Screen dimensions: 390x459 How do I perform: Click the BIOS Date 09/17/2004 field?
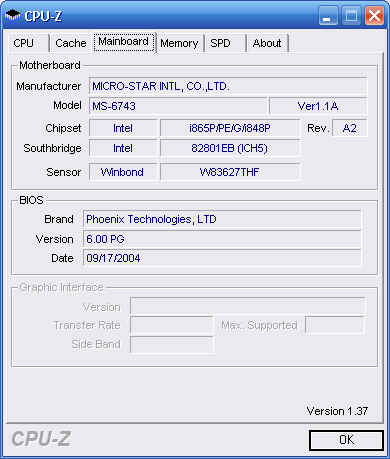(x=222, y=258)
